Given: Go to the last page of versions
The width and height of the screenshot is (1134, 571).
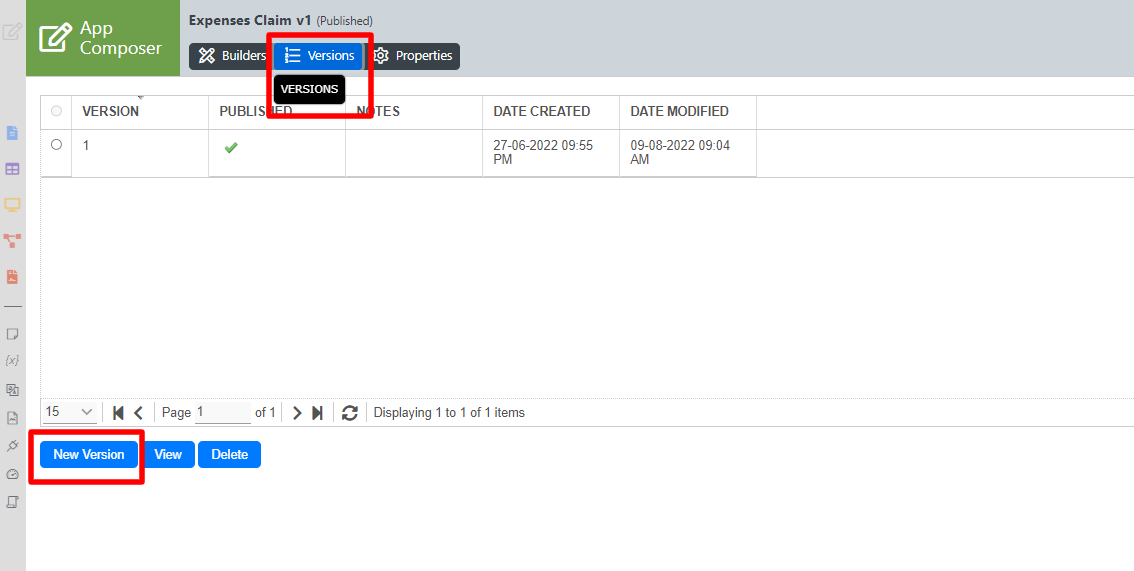Looking at the screenshot, I should (x=317, y=413).
